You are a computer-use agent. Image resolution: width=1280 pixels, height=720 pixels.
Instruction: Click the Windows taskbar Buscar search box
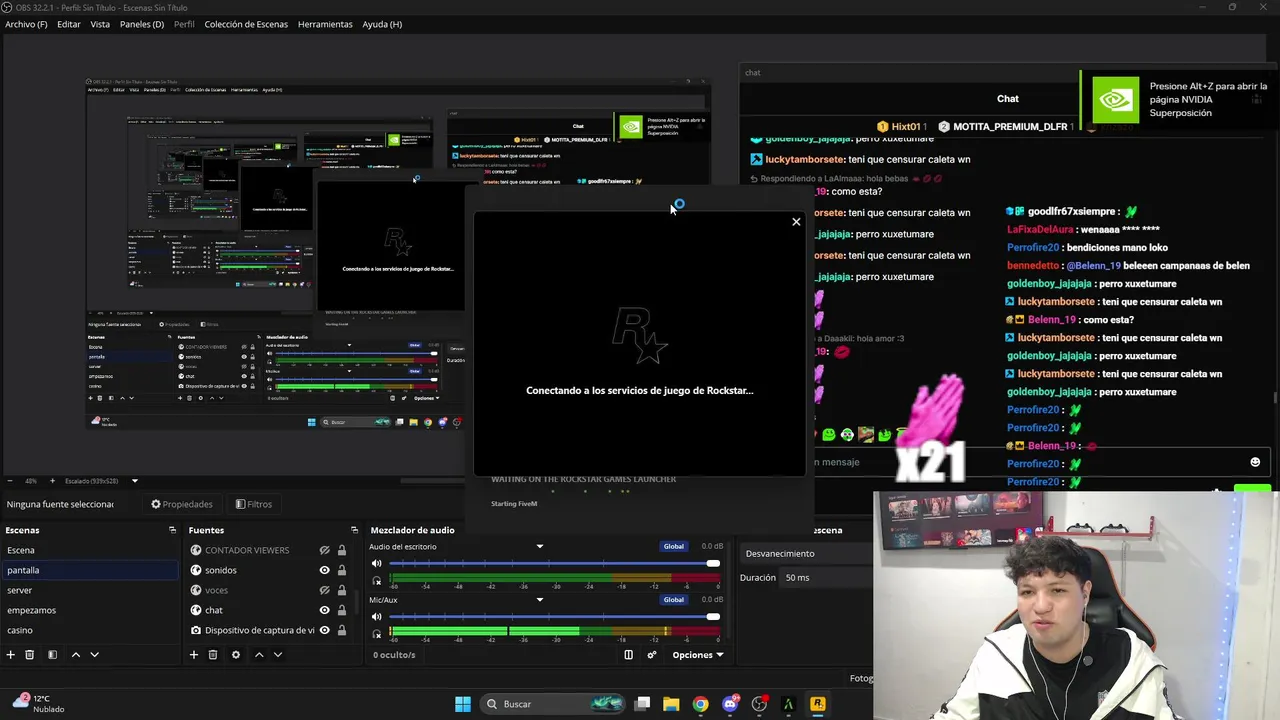(553, 704)
